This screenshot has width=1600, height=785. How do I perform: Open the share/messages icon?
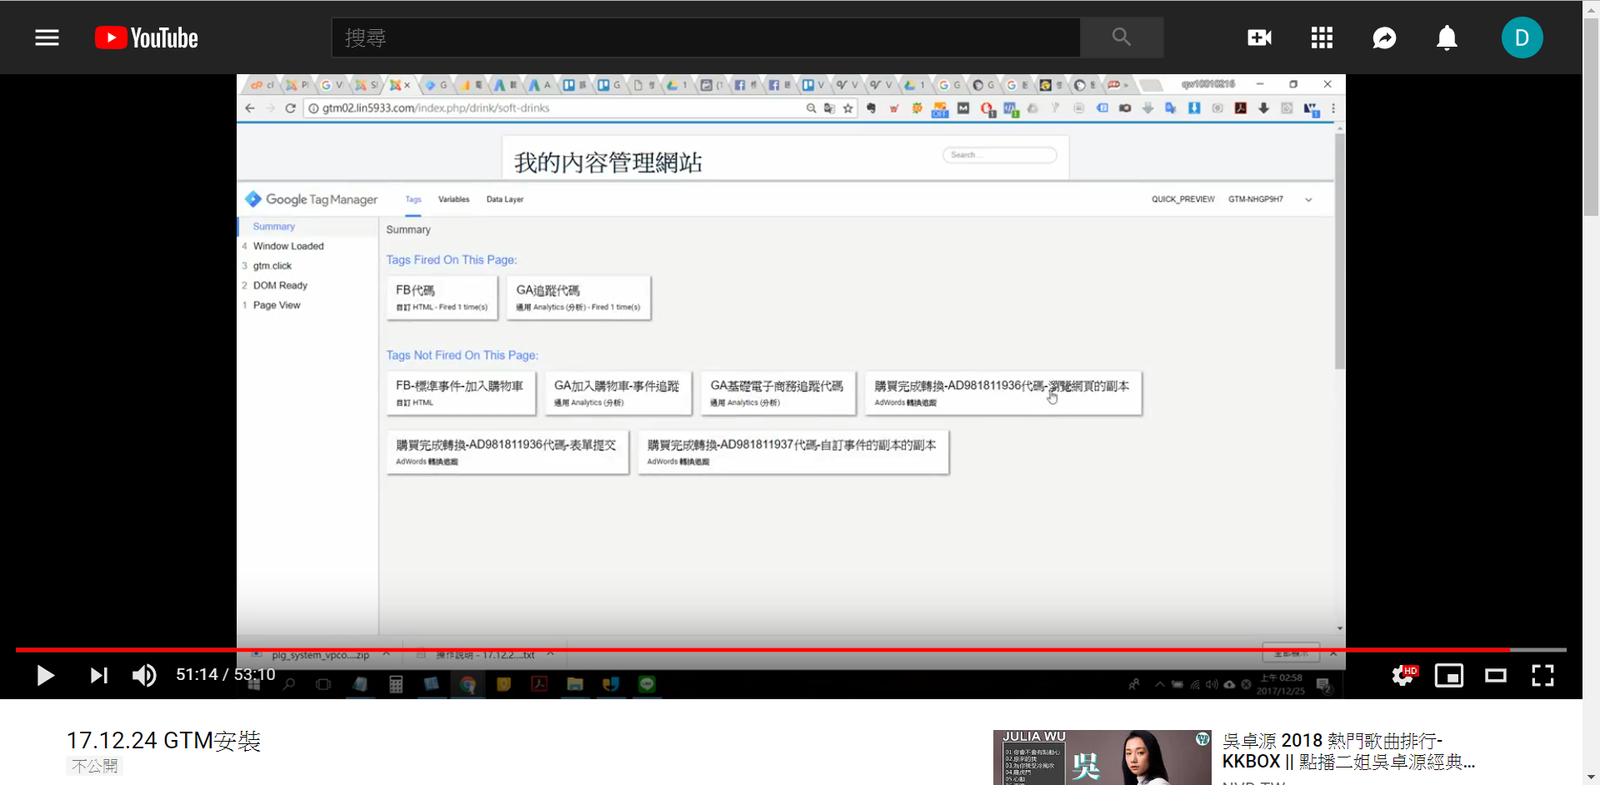pos(1384,38)
